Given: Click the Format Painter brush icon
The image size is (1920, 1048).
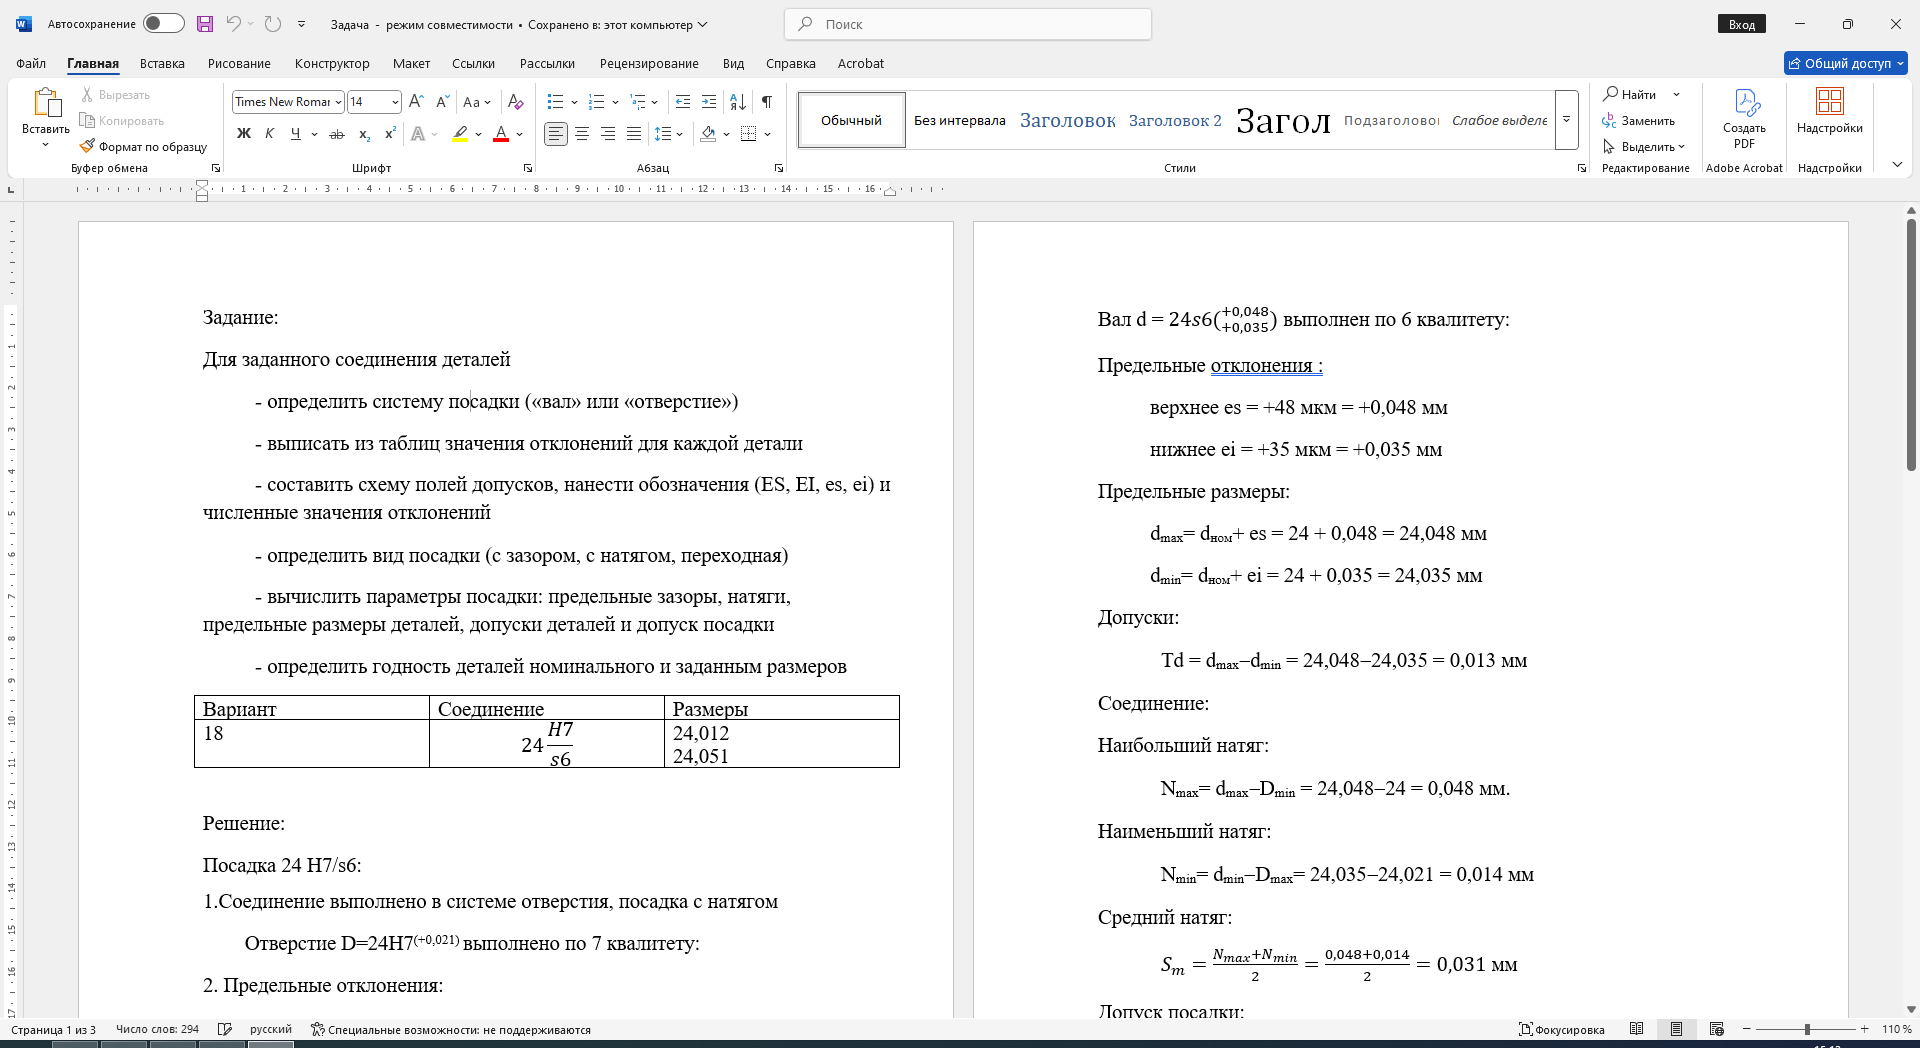Looking at the screenshot, I should point(88,146).
